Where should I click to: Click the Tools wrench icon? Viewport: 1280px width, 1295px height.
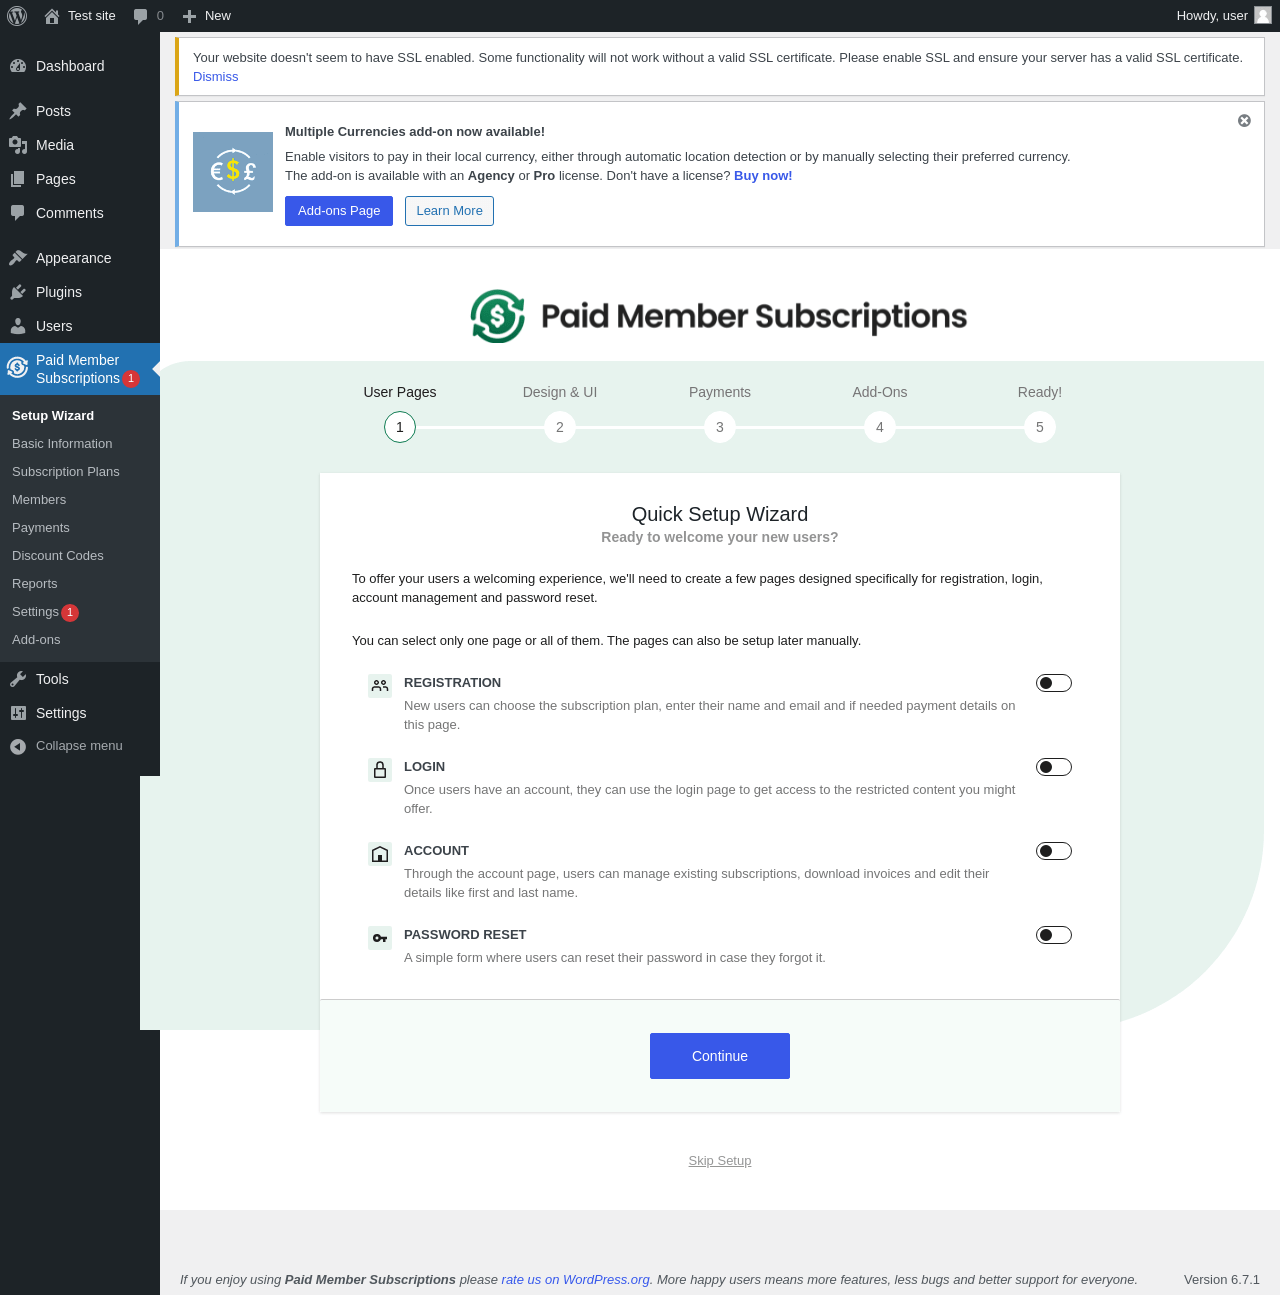tap(18, 679)
